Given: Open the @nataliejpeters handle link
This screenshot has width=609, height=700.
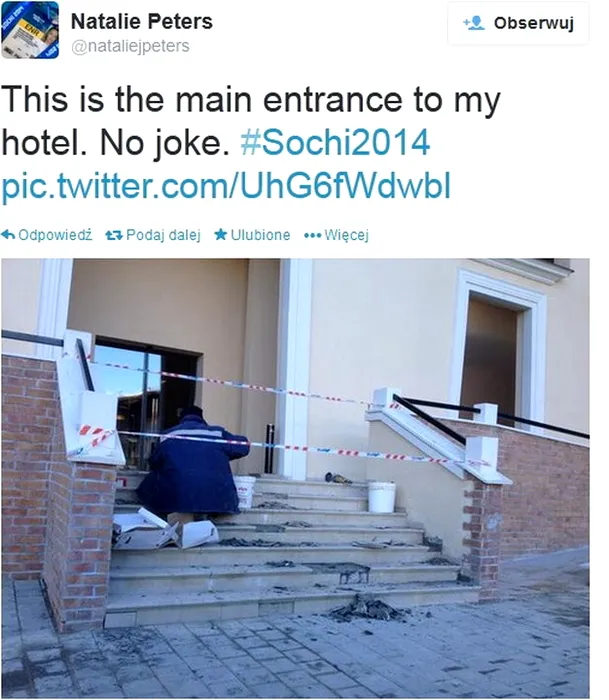Looking at the screenshot, I should (x=130, y=46).
